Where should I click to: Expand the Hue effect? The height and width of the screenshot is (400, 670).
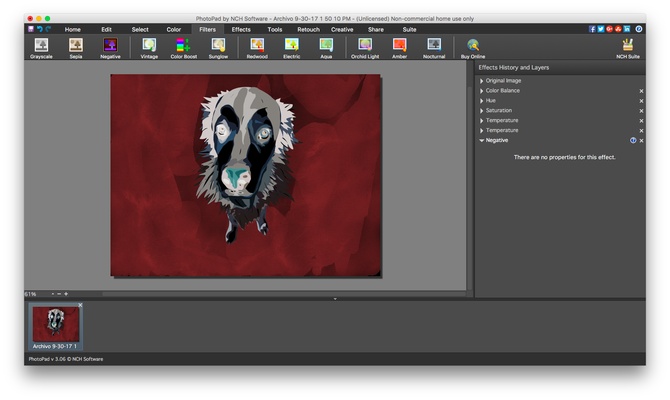[482, 101]
